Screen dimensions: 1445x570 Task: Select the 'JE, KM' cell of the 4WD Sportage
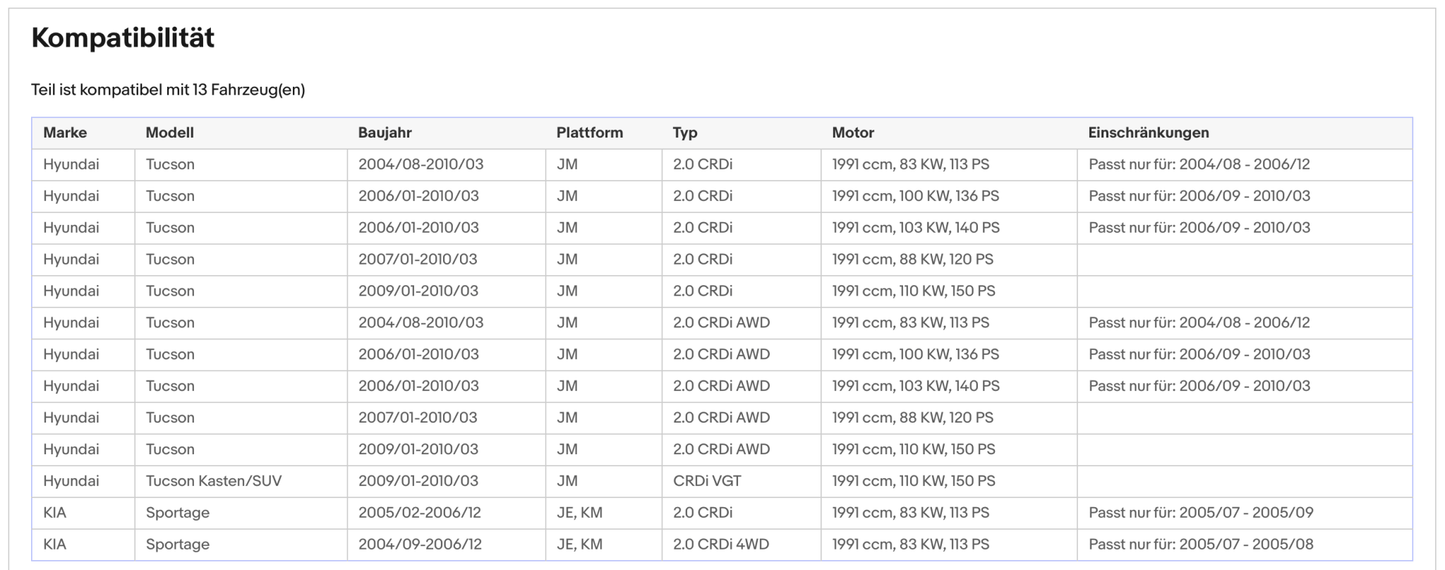coord(580,545)
